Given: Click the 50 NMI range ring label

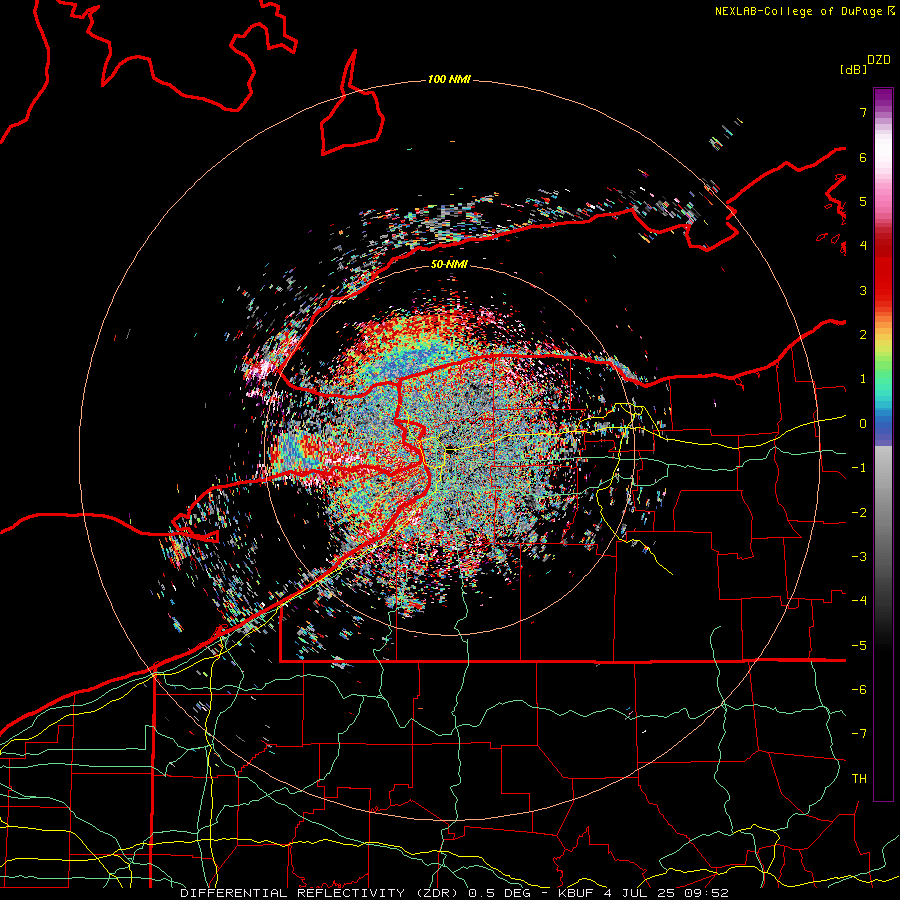Looking at the screenshot, I should click(x=449, y=264).
